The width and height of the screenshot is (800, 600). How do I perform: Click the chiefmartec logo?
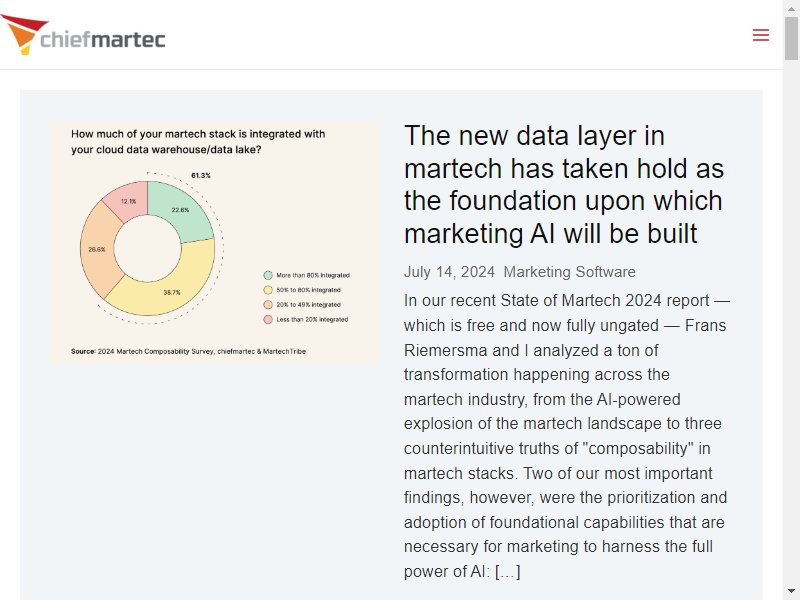(x=83, y=34)
